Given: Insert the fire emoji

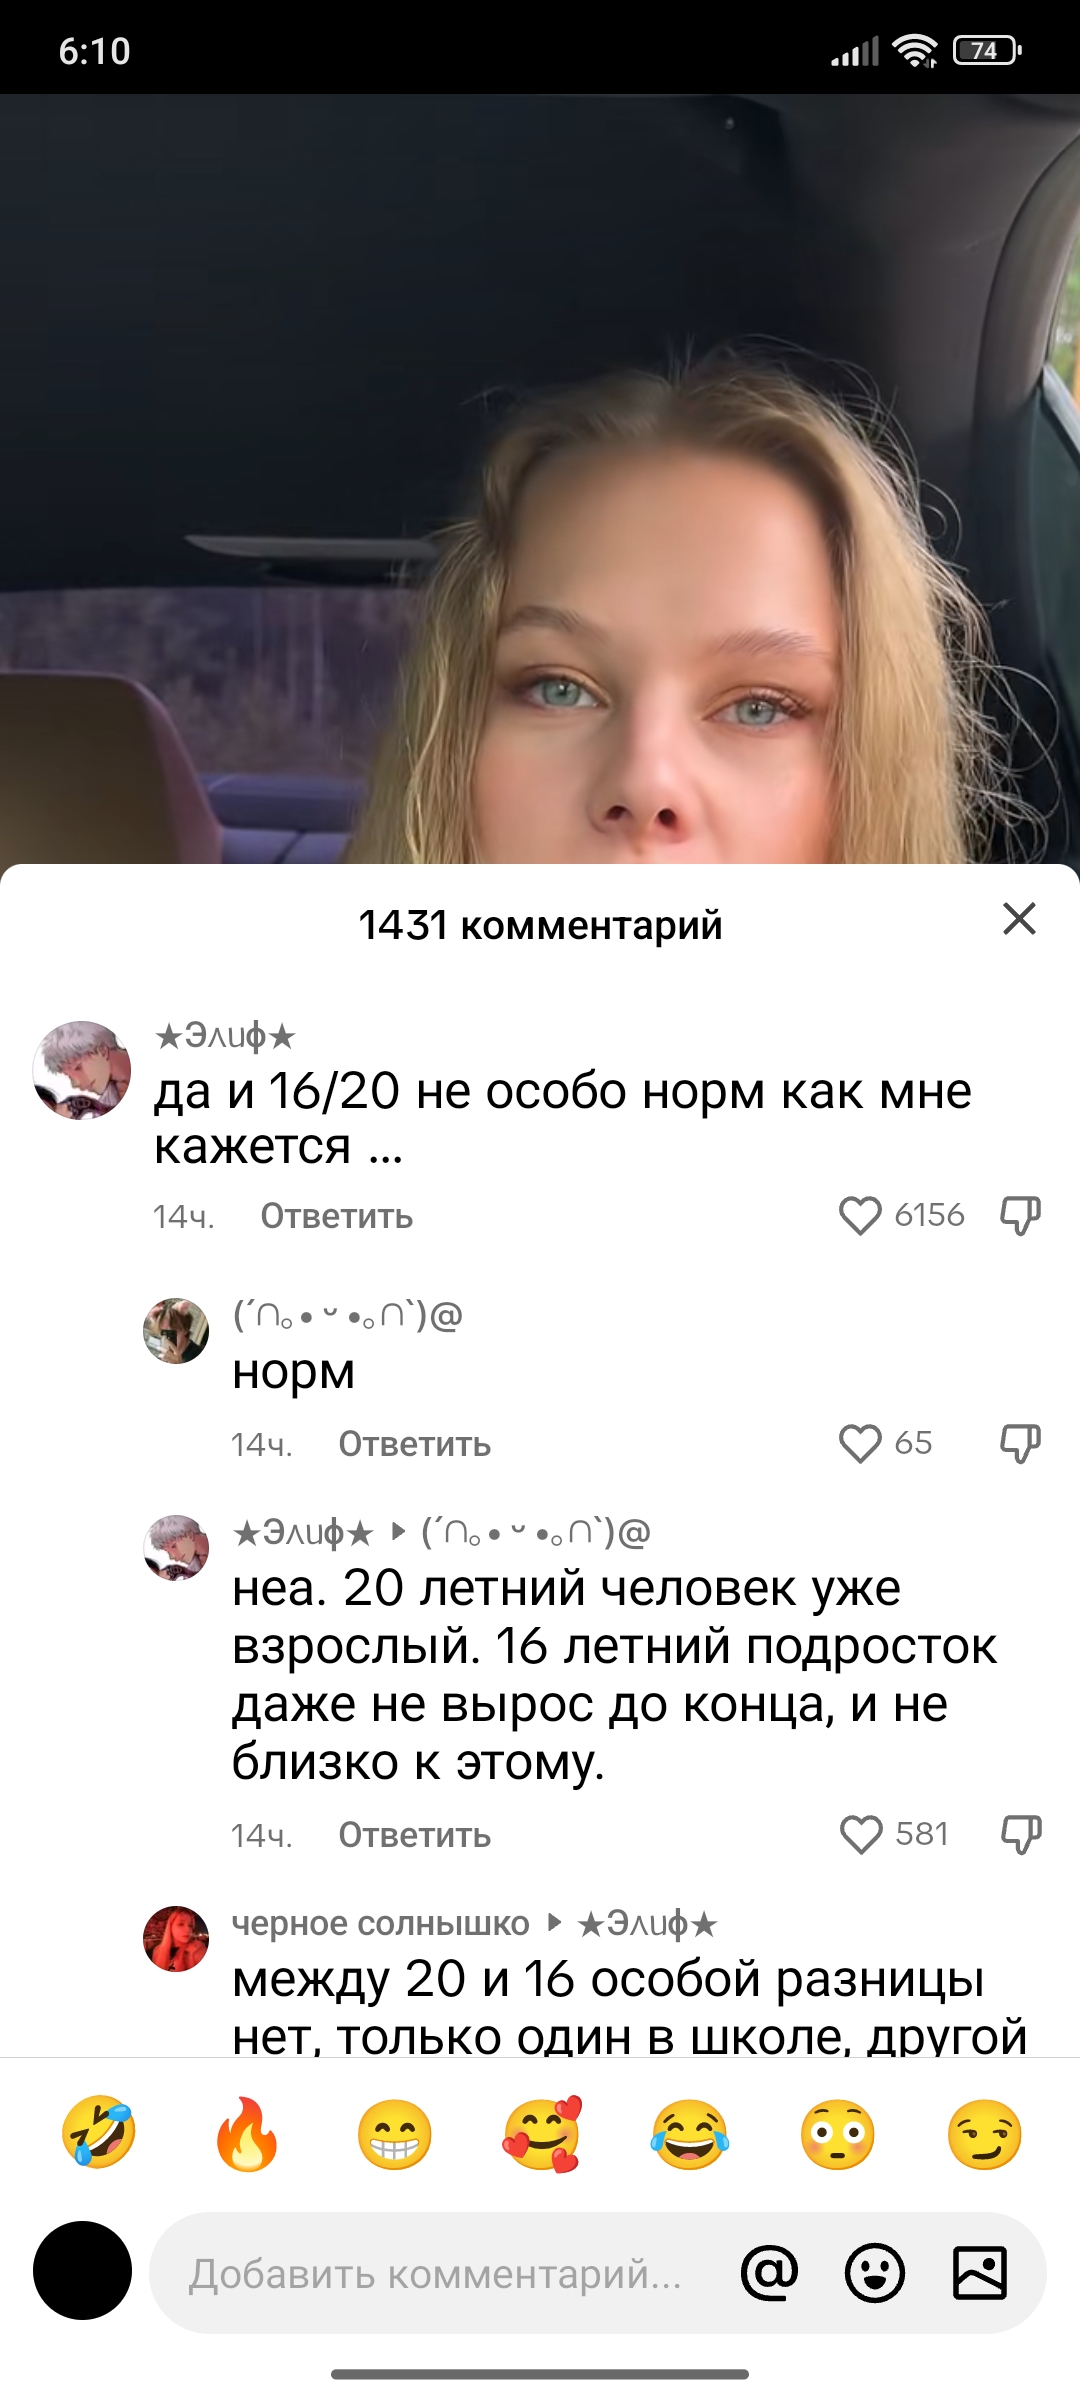Looking at the screenshot, I should point(247,2133).
